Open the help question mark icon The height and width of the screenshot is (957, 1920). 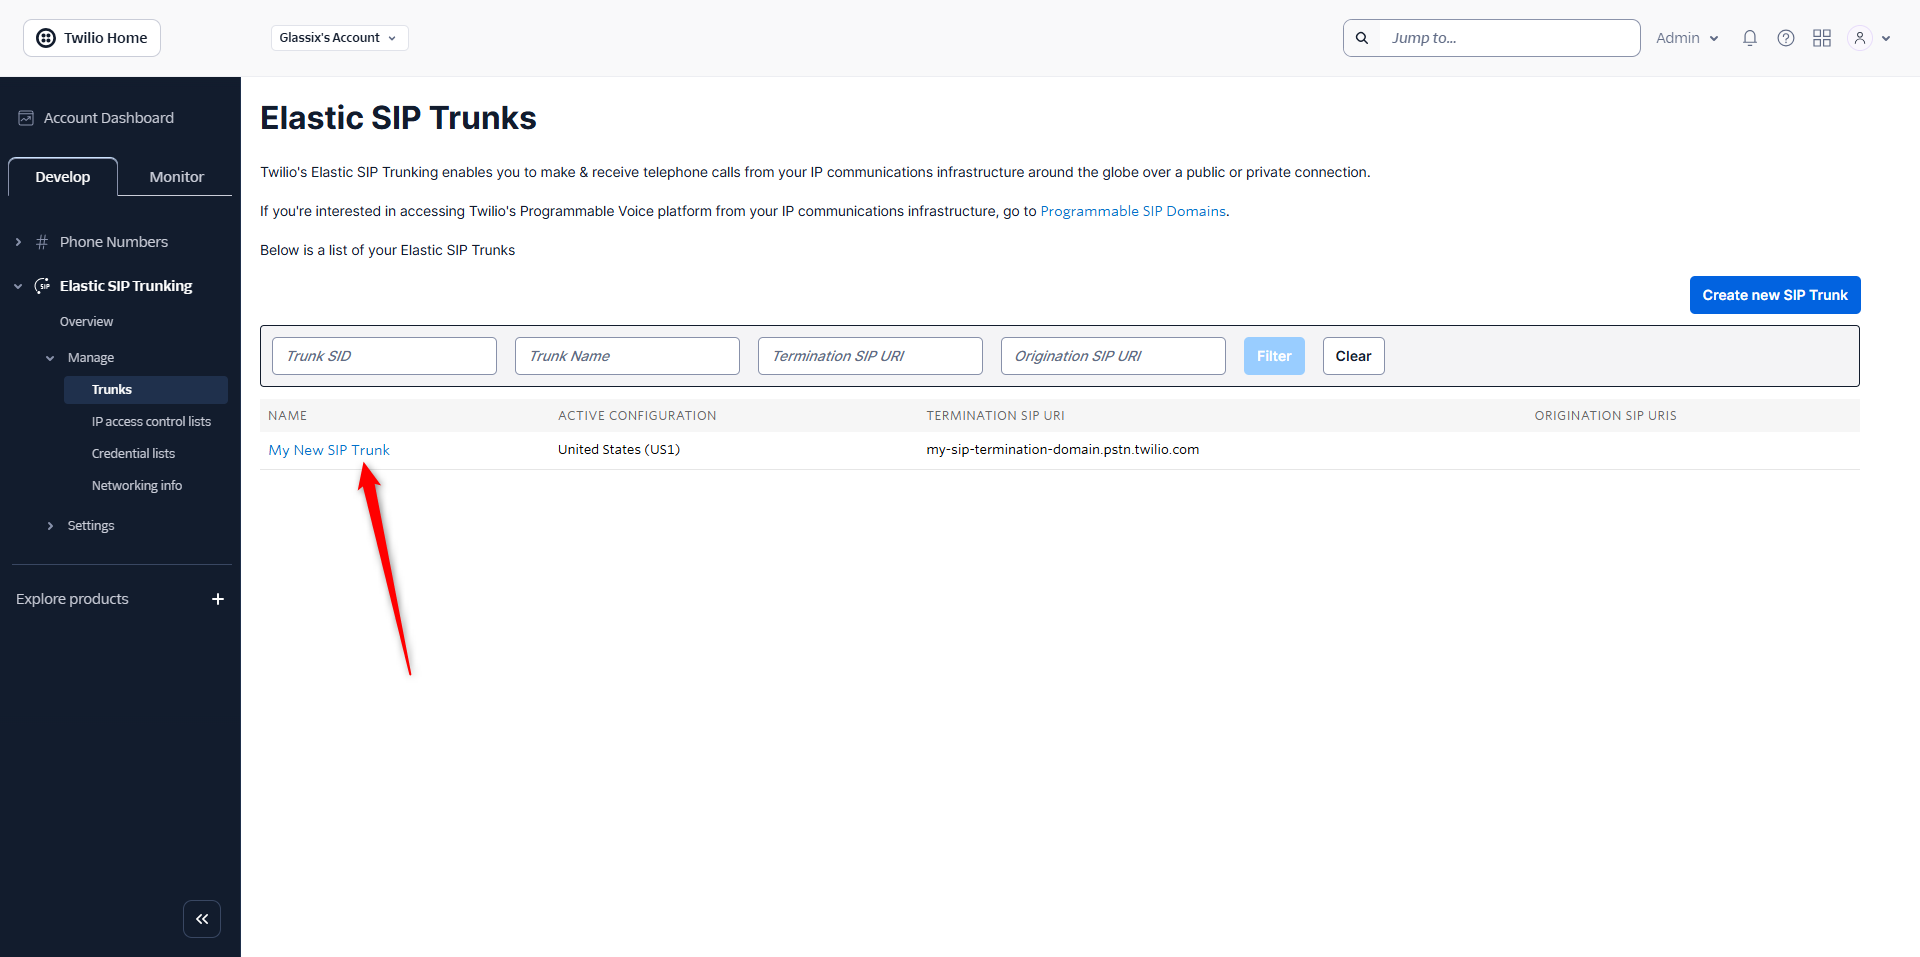tap(1786, 38)
